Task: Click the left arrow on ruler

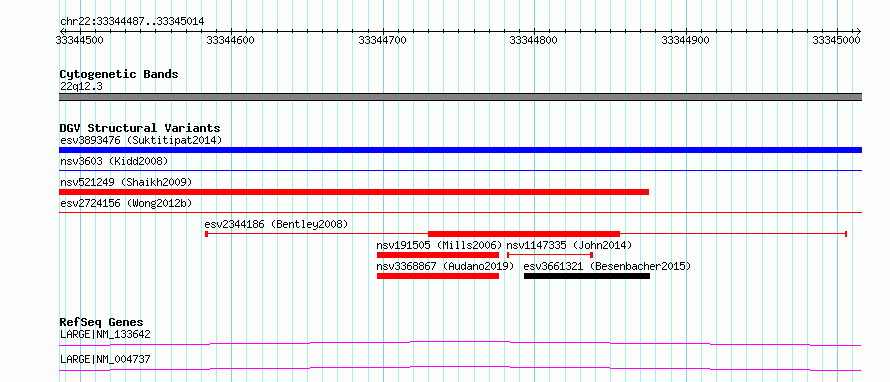Action: pyautogui.click(x=61, y=31)
